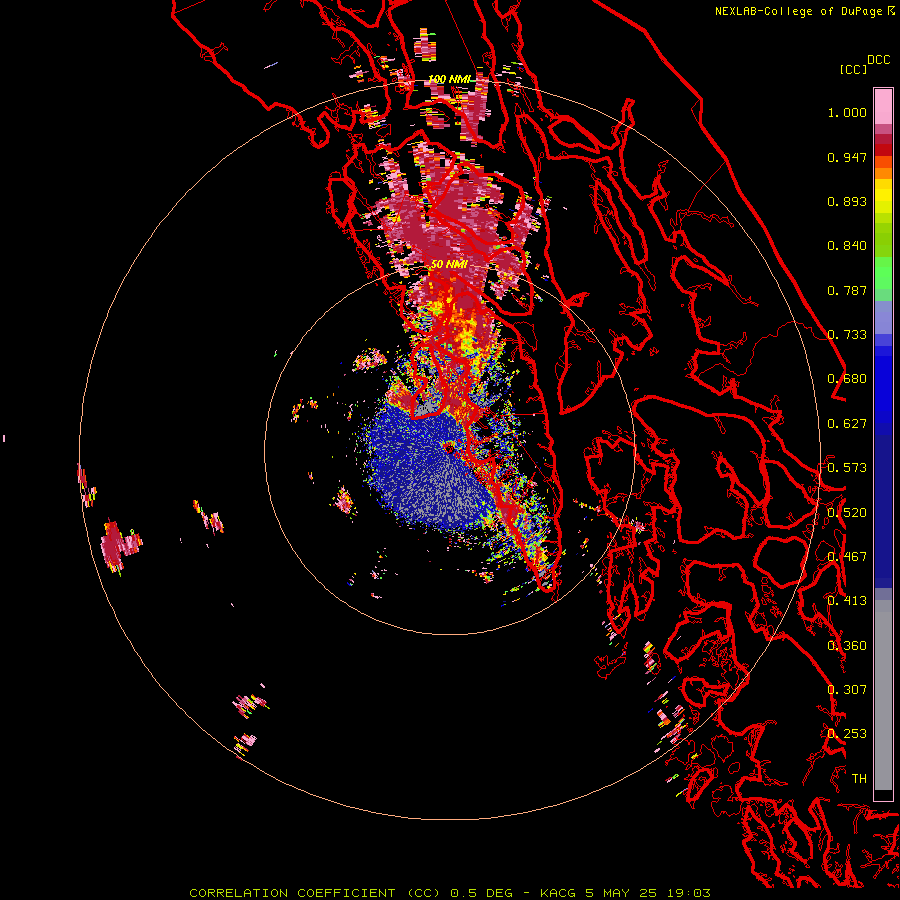This screenshot has width=900, height=900.
Task: Select the 0.253 scale value
Action: [x=847, y=734]
